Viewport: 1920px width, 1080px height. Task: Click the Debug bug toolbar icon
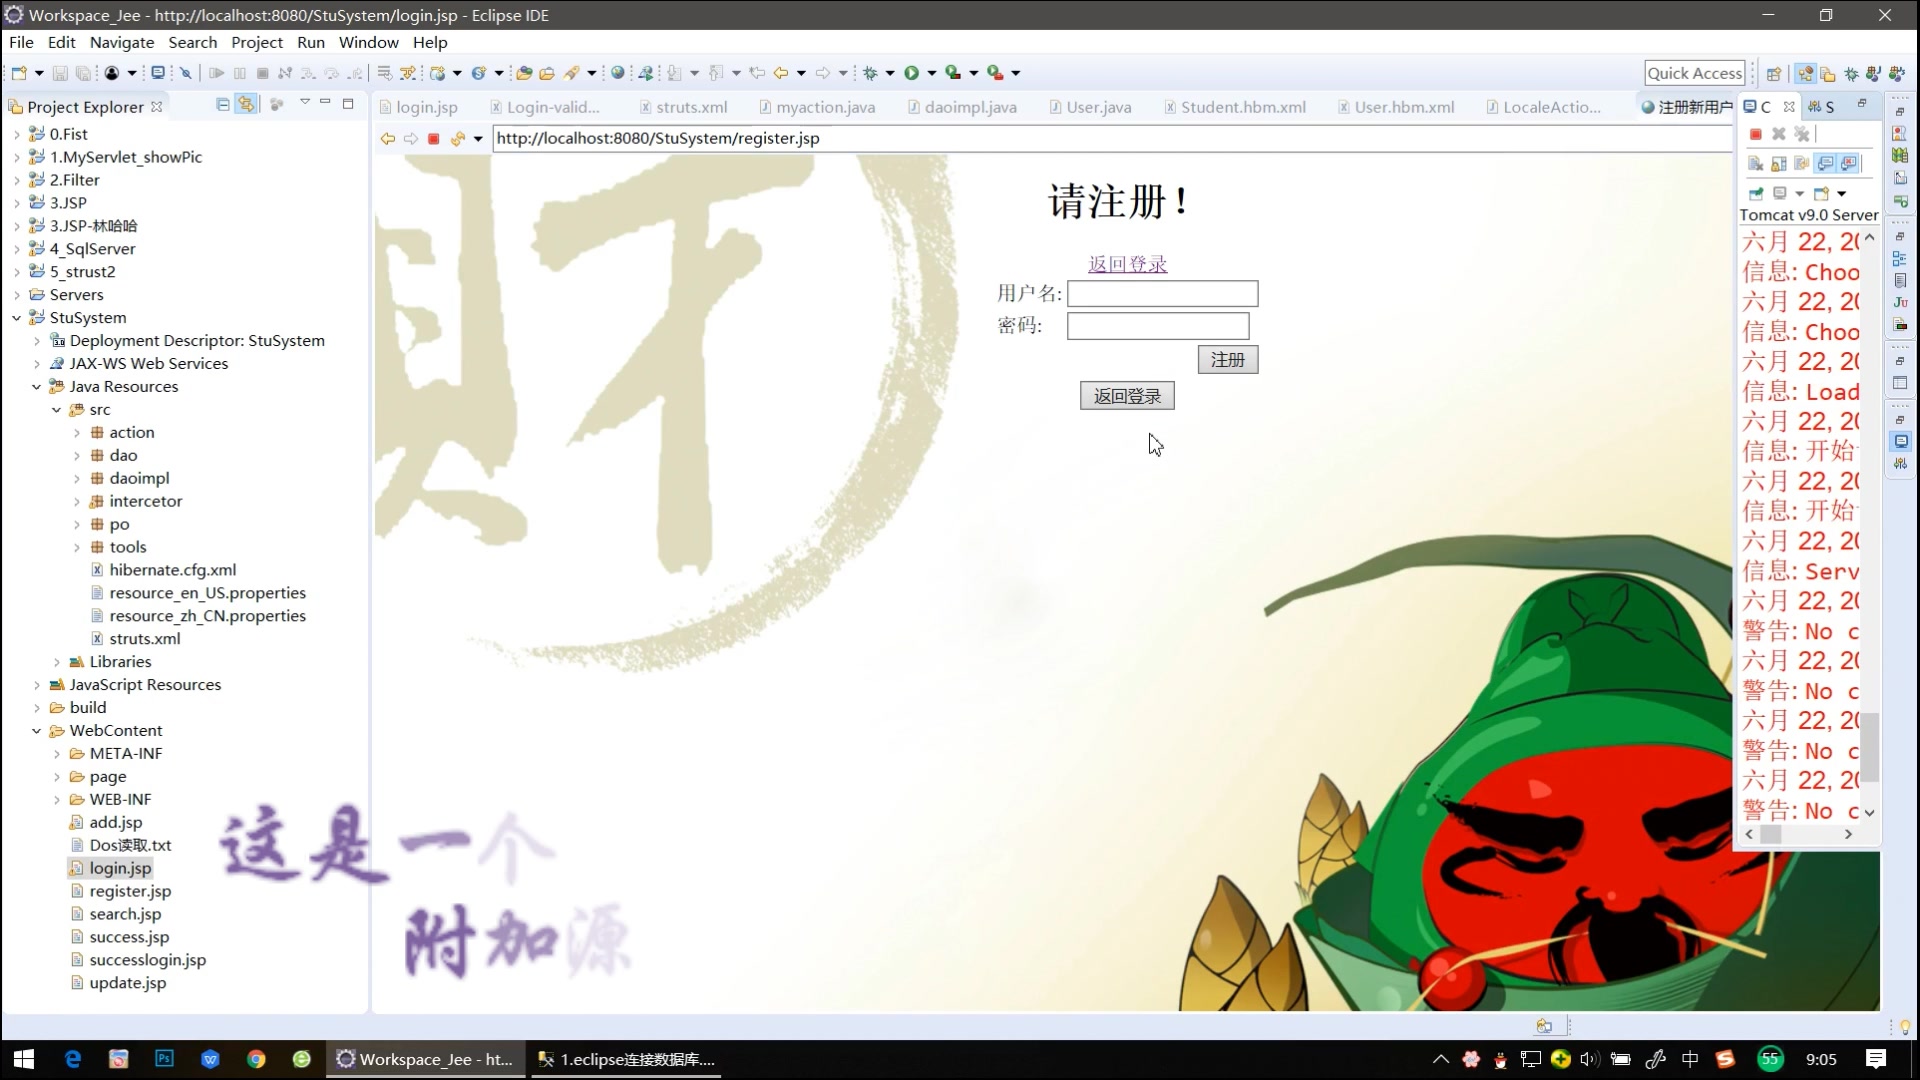870,73
